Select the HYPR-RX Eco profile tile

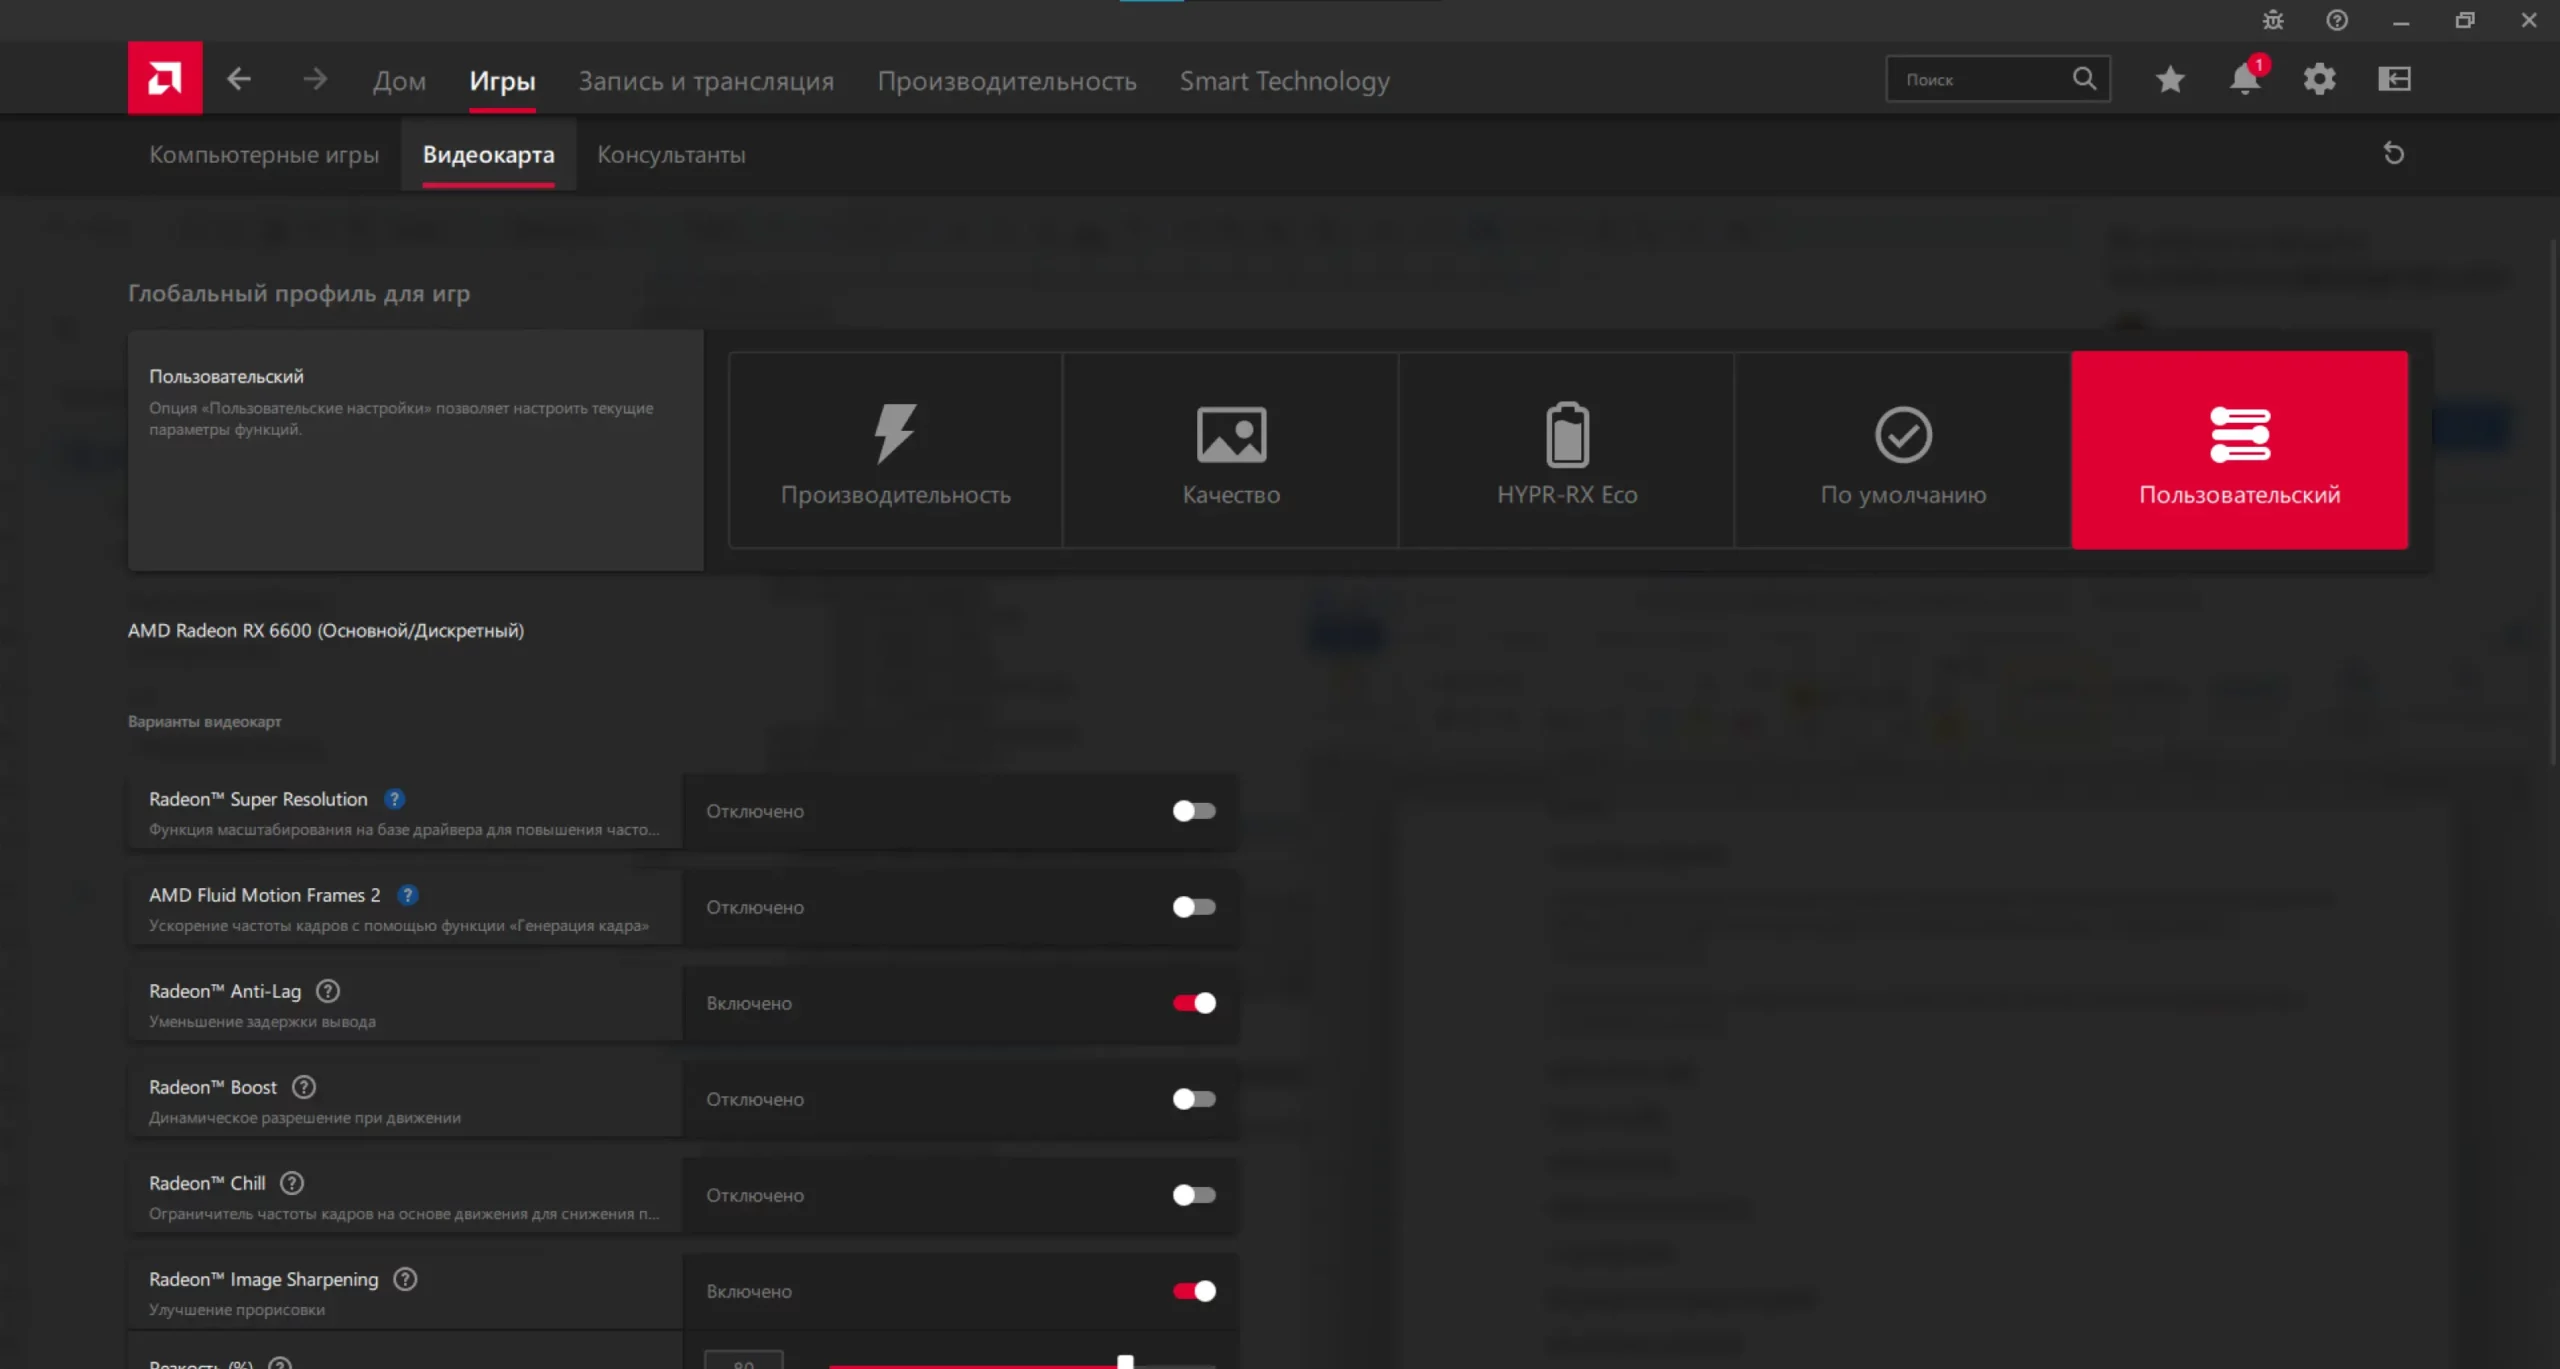[x=1566, y=450]
